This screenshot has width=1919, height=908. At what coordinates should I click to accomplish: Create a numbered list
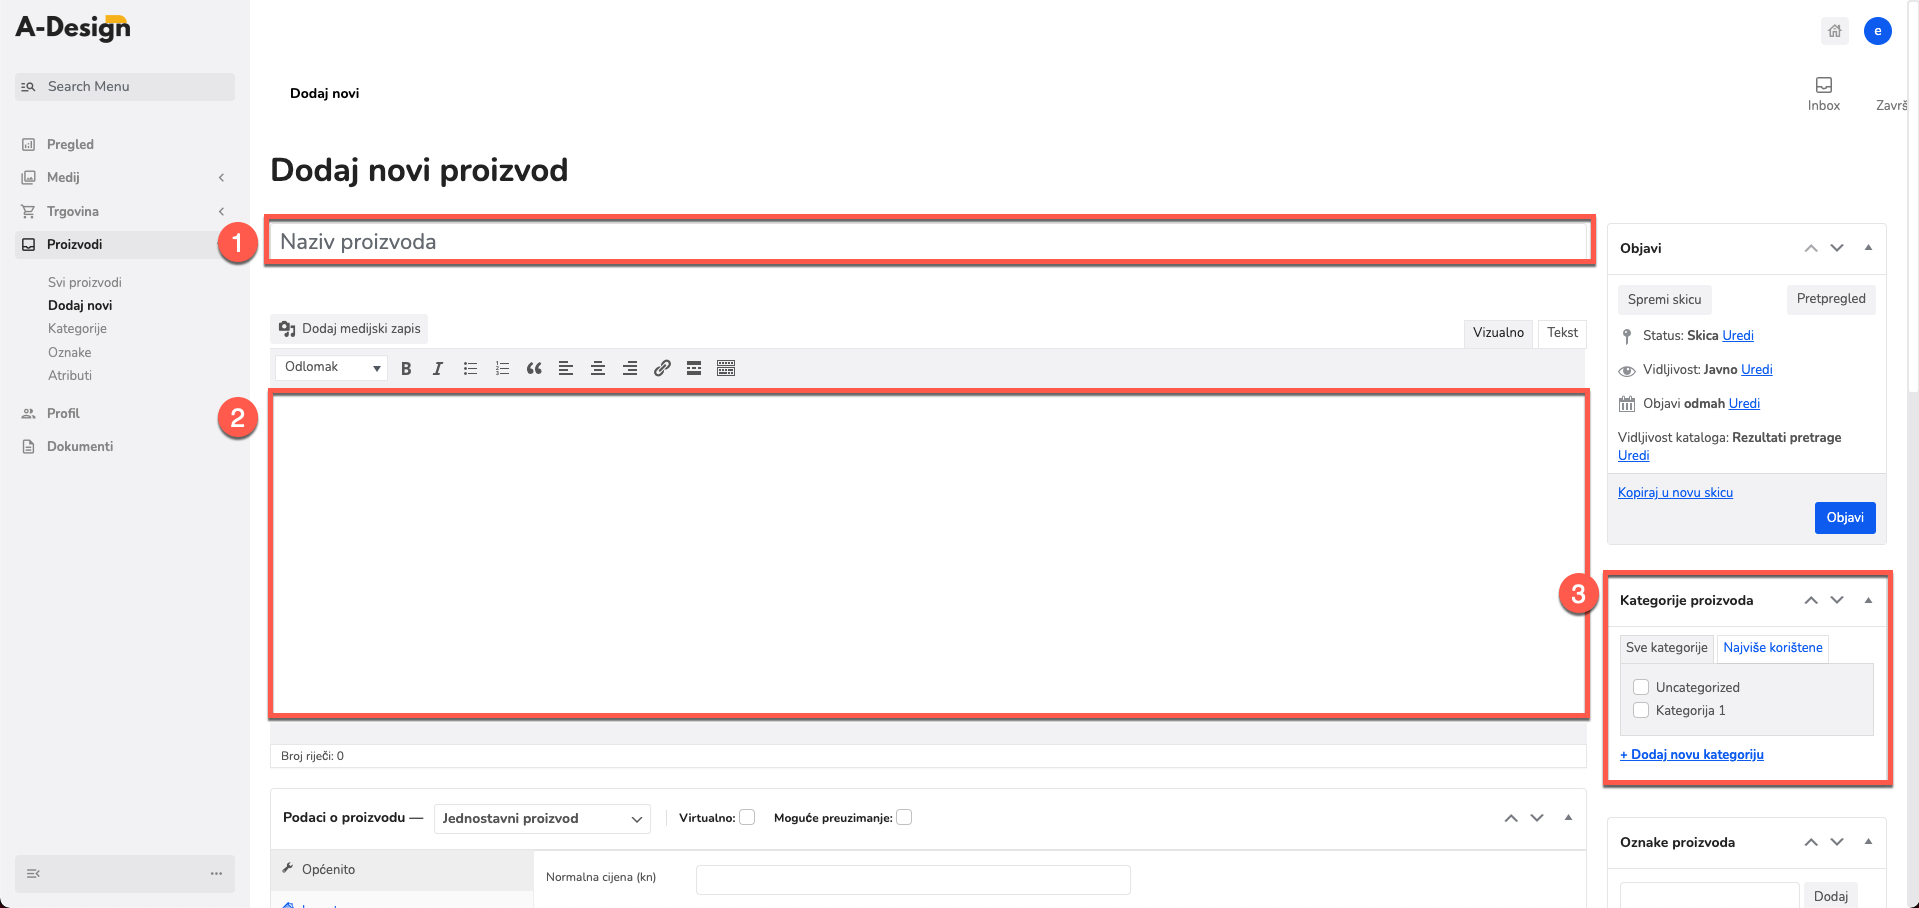click(x=502, y=368)
